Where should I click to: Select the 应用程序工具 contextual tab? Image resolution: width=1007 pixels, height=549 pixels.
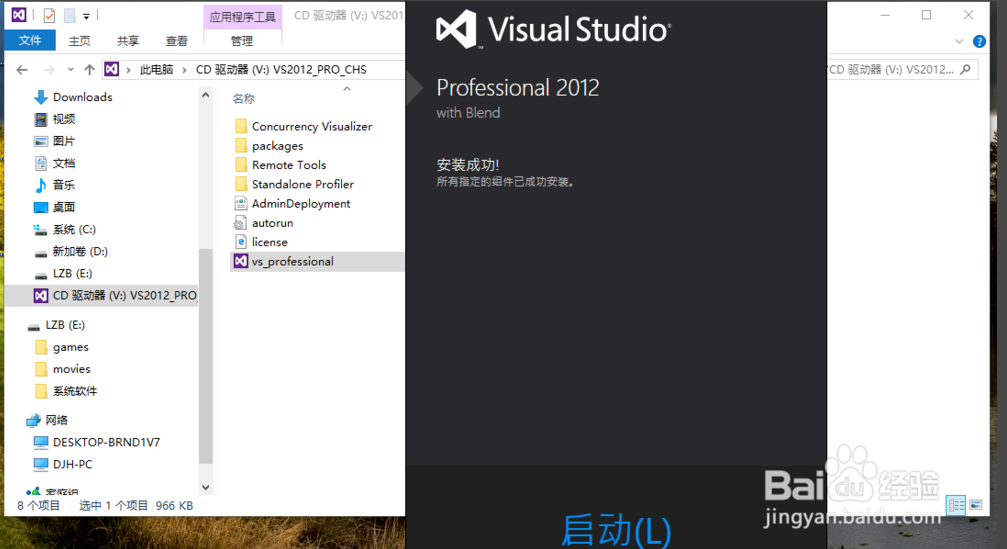(x=242, y=17)
